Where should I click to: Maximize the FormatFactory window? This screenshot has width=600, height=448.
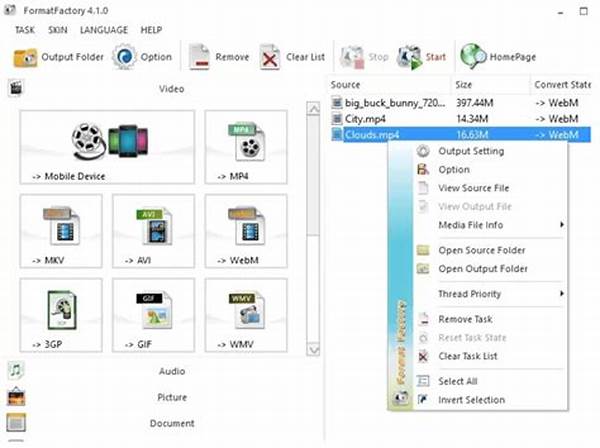click(584, 11)
